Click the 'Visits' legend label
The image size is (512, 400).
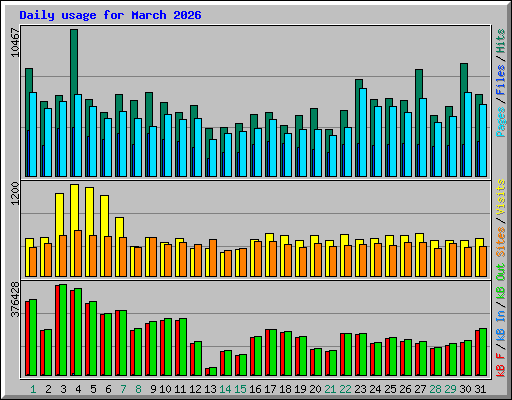pyautogui.click(x=500, y=198)
